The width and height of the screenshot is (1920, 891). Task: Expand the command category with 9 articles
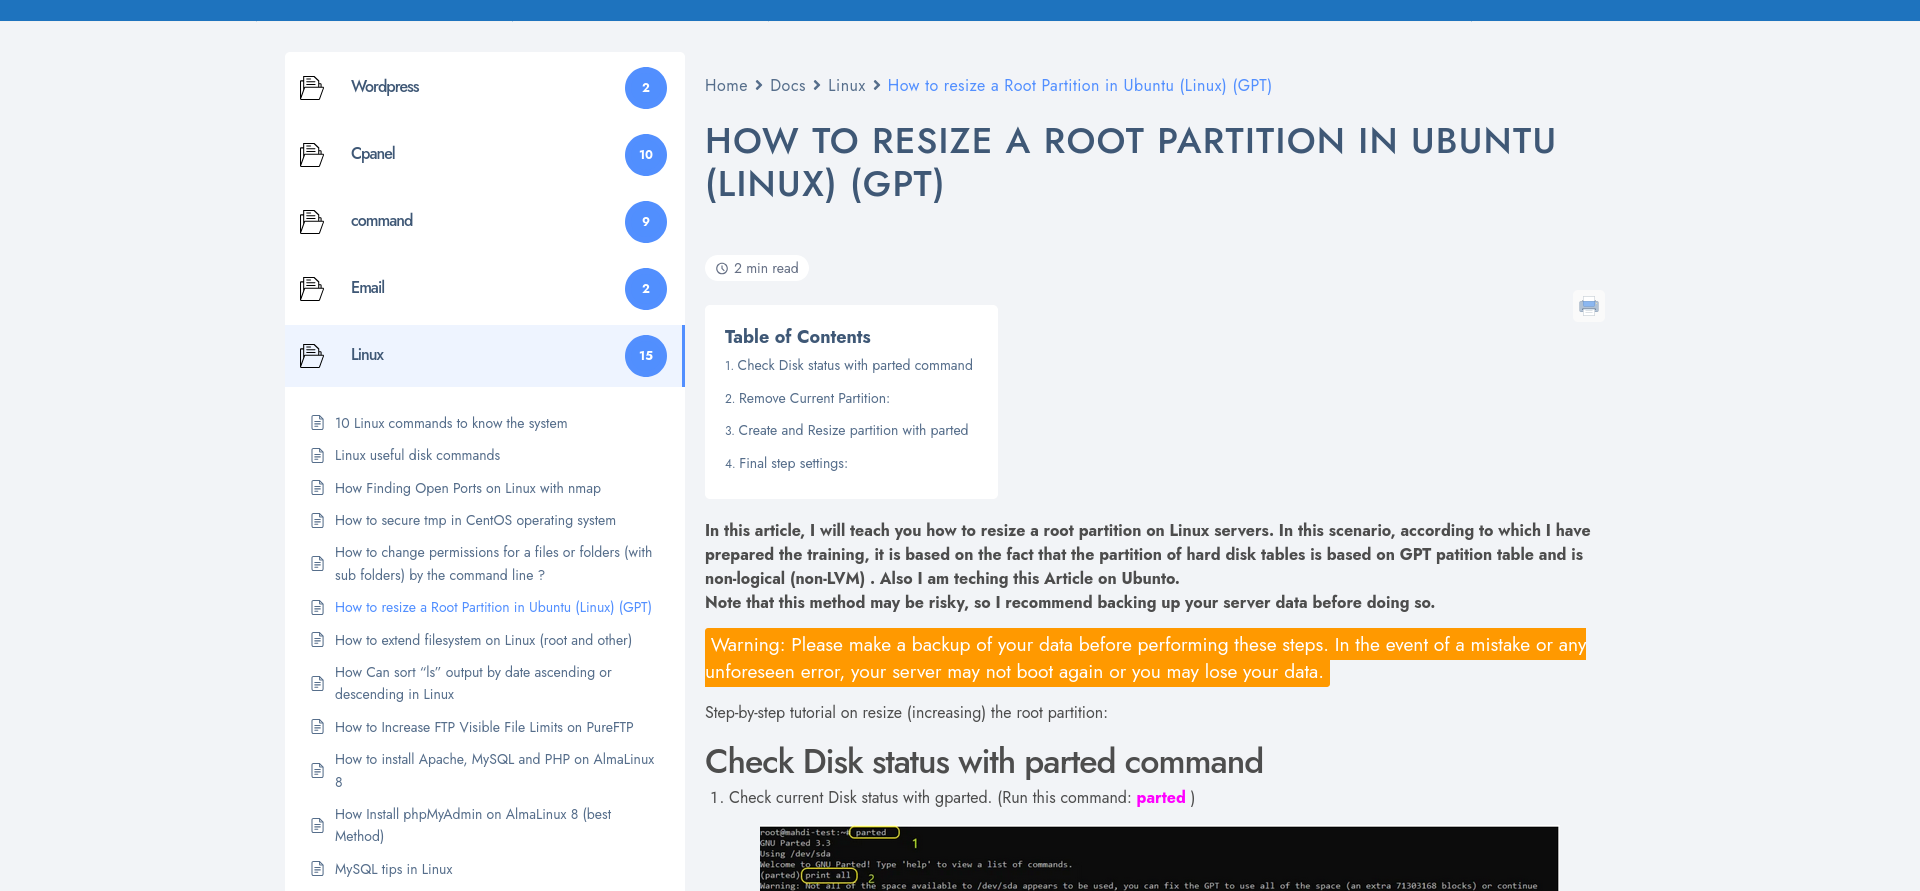(646, 222)
